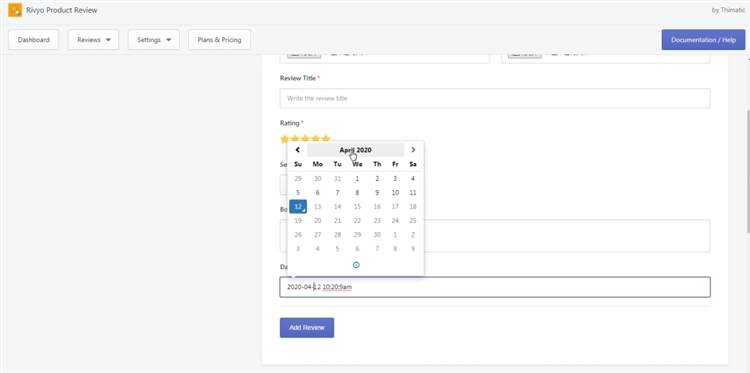Viewport: 750px width, 373px height.
Task: Select April 15 in calendar
Action: [357, 207]
